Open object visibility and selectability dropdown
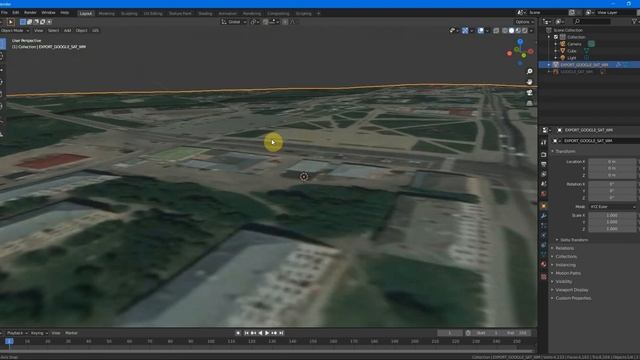This screenshot has width=640, height=360. [453, 31]
